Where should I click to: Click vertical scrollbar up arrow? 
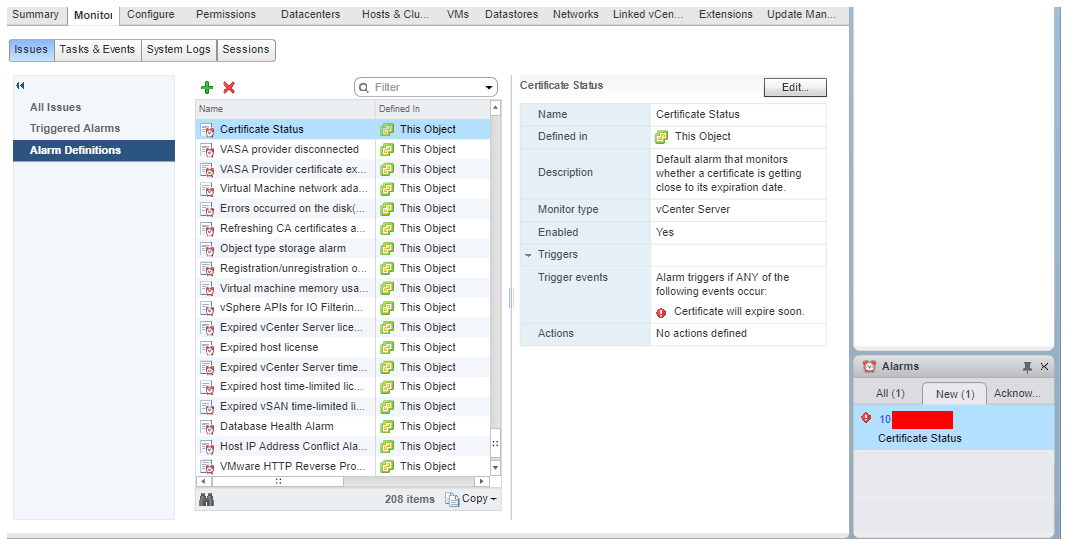pos(495,108)
